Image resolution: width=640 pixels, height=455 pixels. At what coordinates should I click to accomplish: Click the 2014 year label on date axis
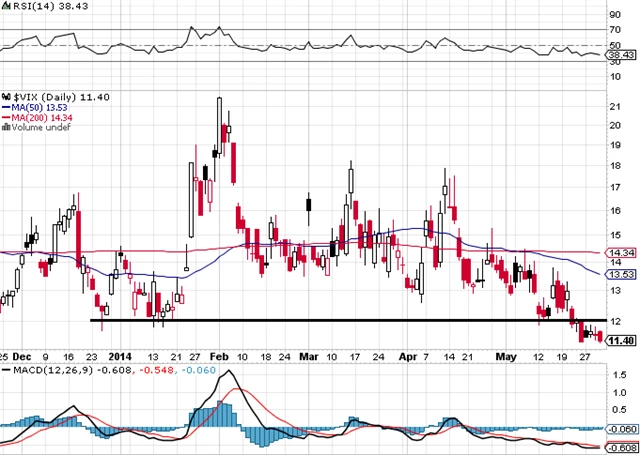pyautogui.click(x=120, y=357)
